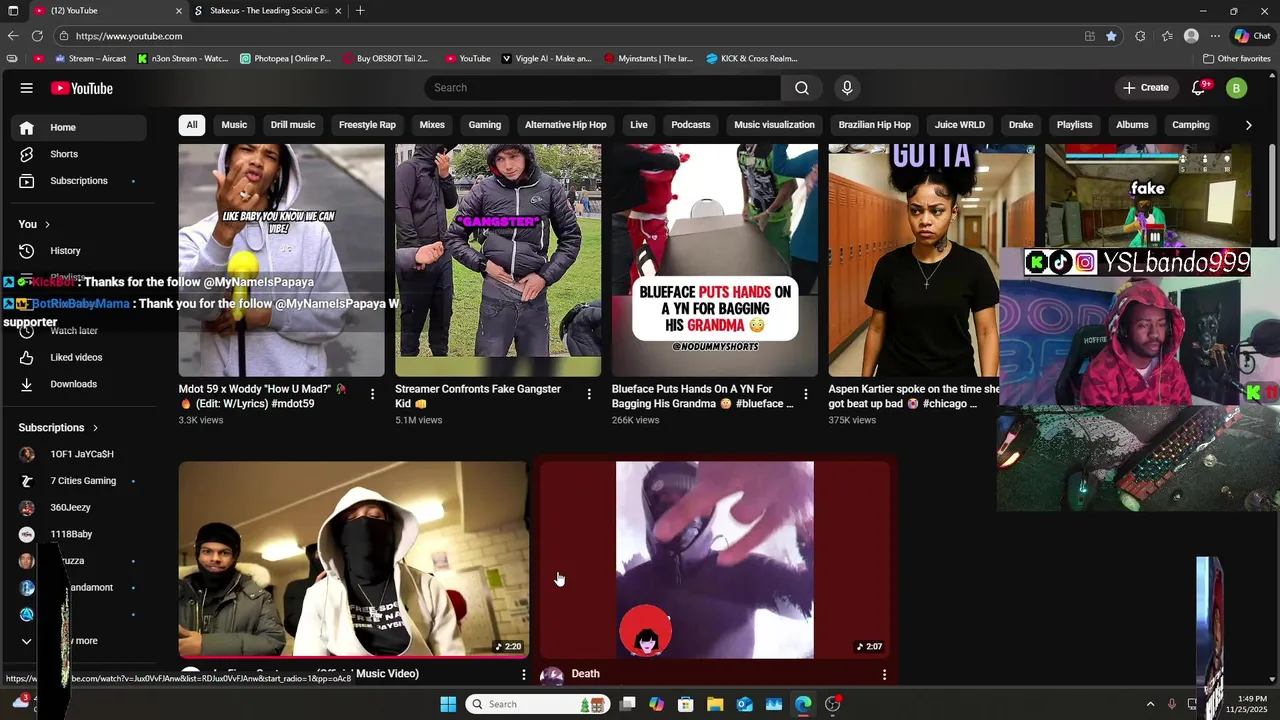Select the Juice WRLD filter chip
Viewport: 1280px width, 720px height.
pos(960,125)
